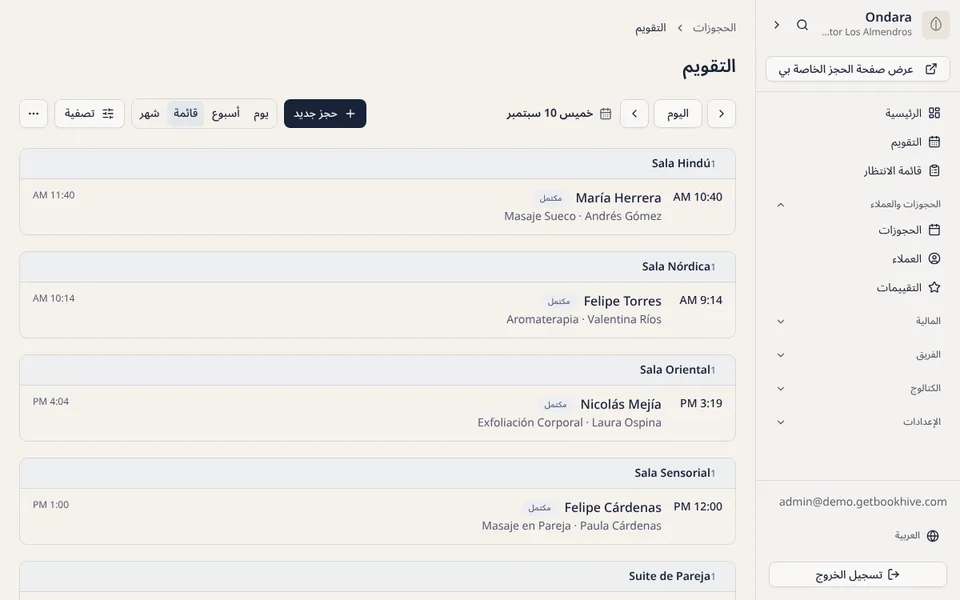Click the filter sliders icon in تصفية

pos(108,113)
